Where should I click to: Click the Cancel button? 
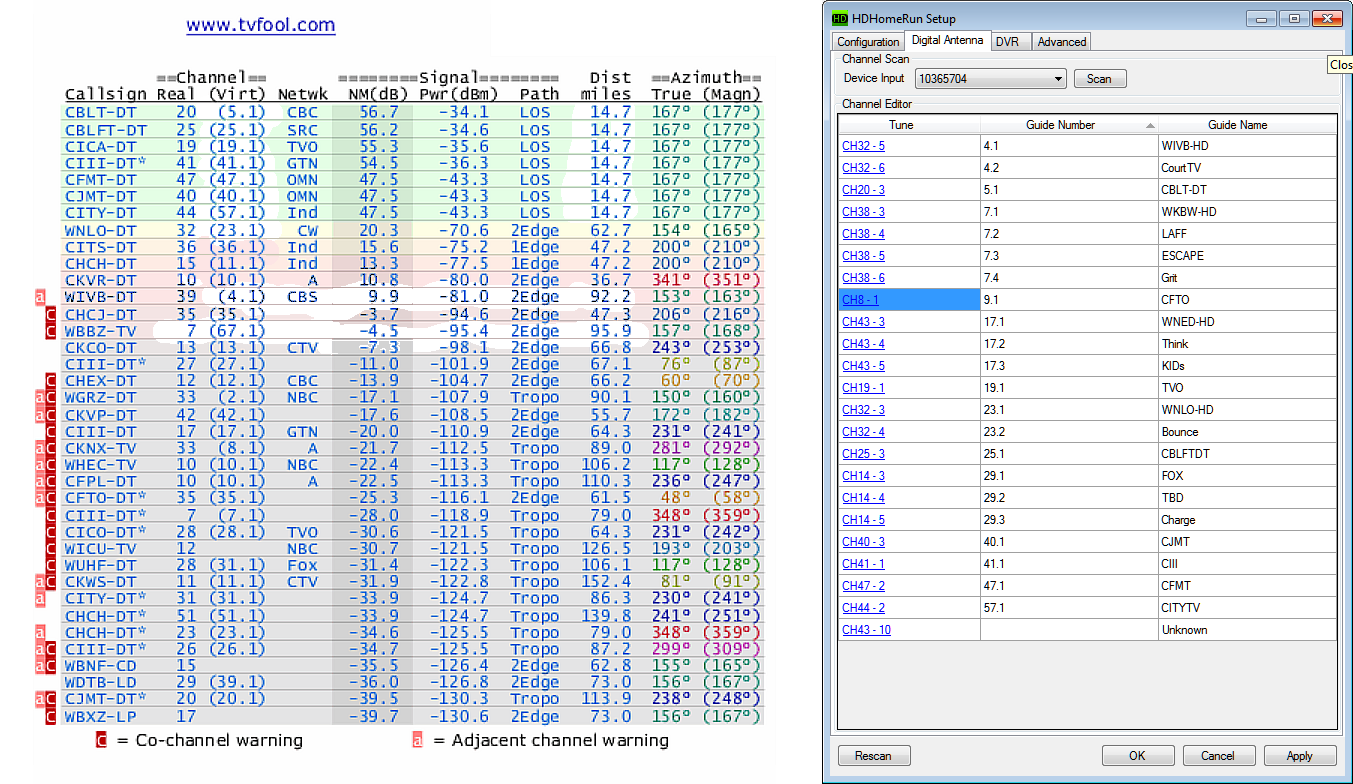(x=1217, y=755)
